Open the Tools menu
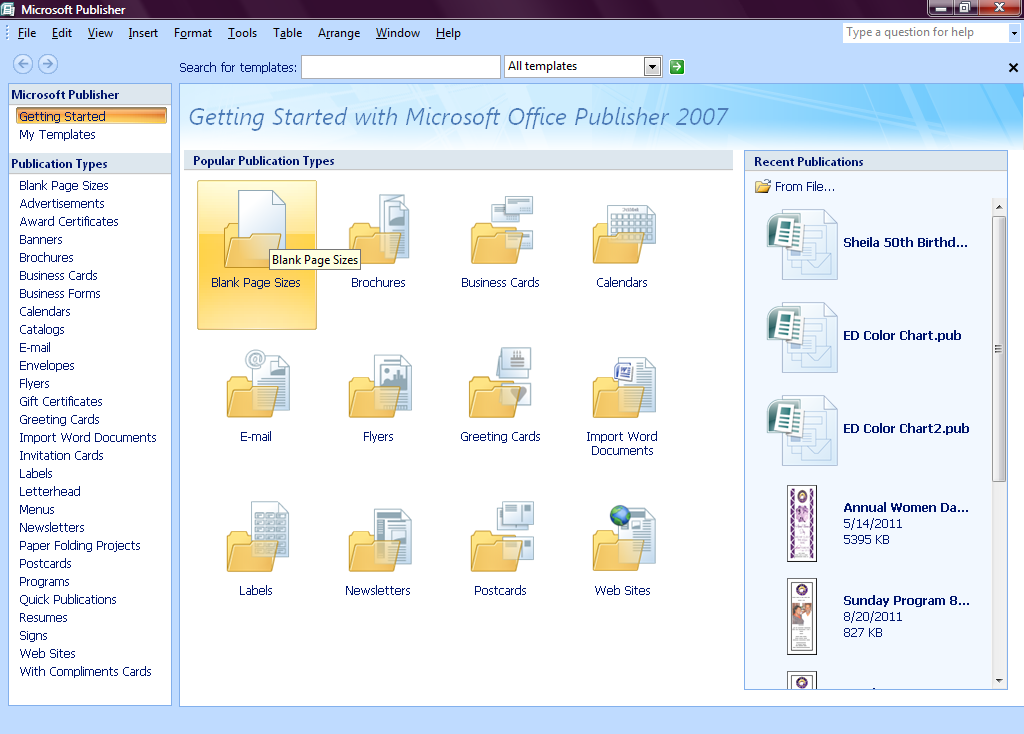This screenshot has width=1024, height=734. click(242, 33)
